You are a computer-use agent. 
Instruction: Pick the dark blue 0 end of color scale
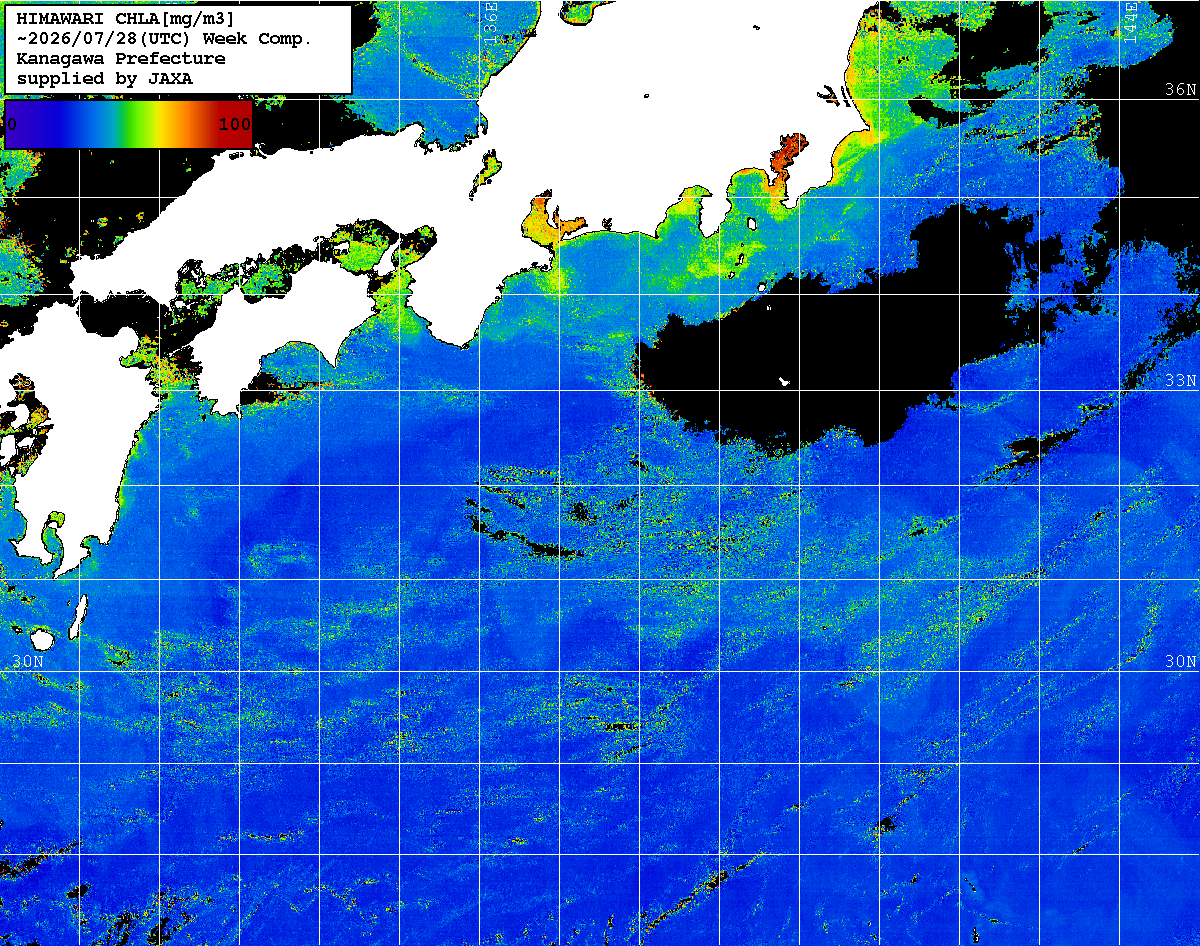click(x=14, y=124)
